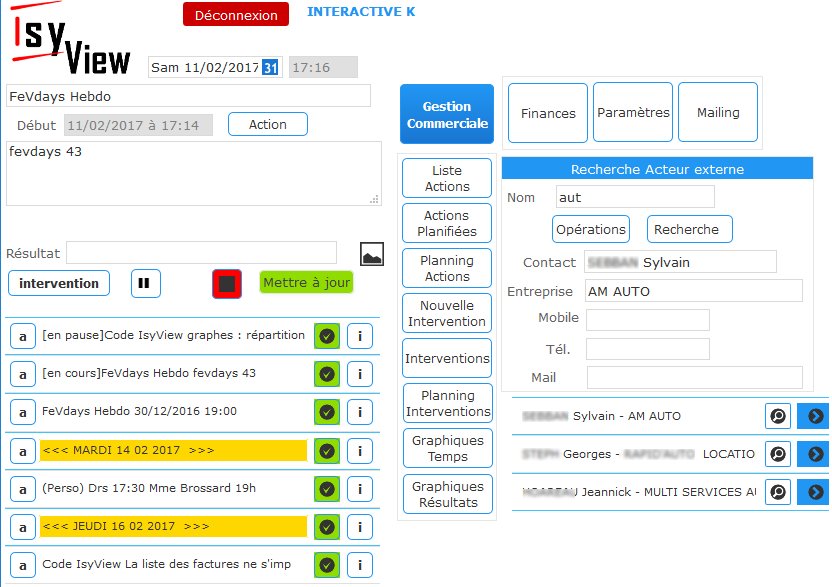The width and height of the screenshot is (832, 587).
Task: Open Actions Planifiées menu
Action: [x=447, y=223]
